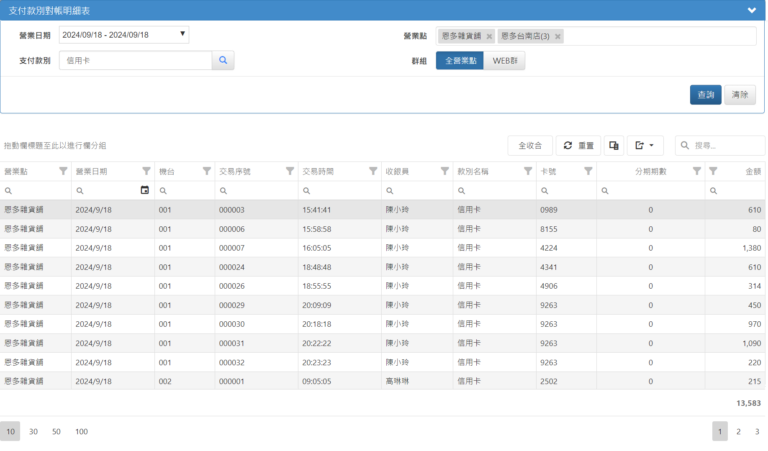
Task: Click search icon in 分期期數 filter cell
Action: click(x=605, y=190)
